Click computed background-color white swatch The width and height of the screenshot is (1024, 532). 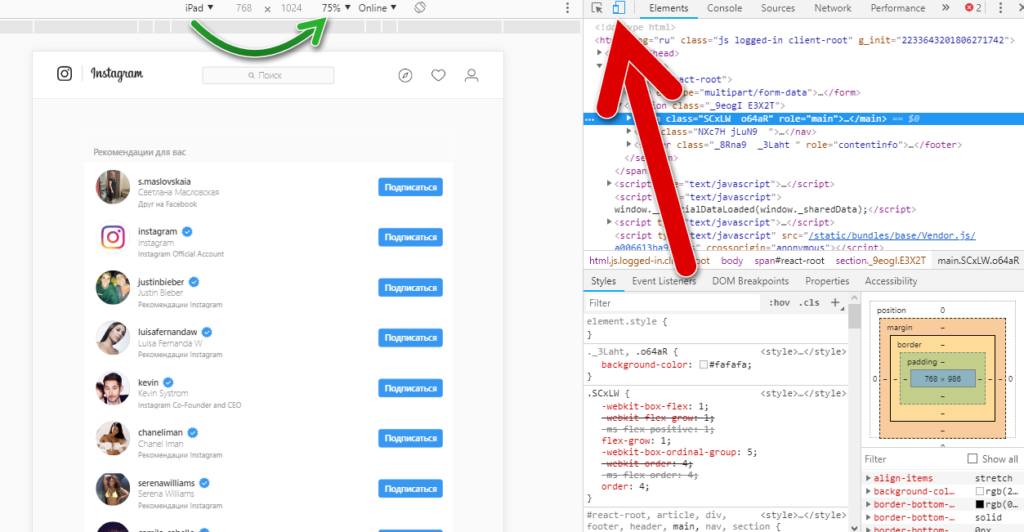click(979, 491)
